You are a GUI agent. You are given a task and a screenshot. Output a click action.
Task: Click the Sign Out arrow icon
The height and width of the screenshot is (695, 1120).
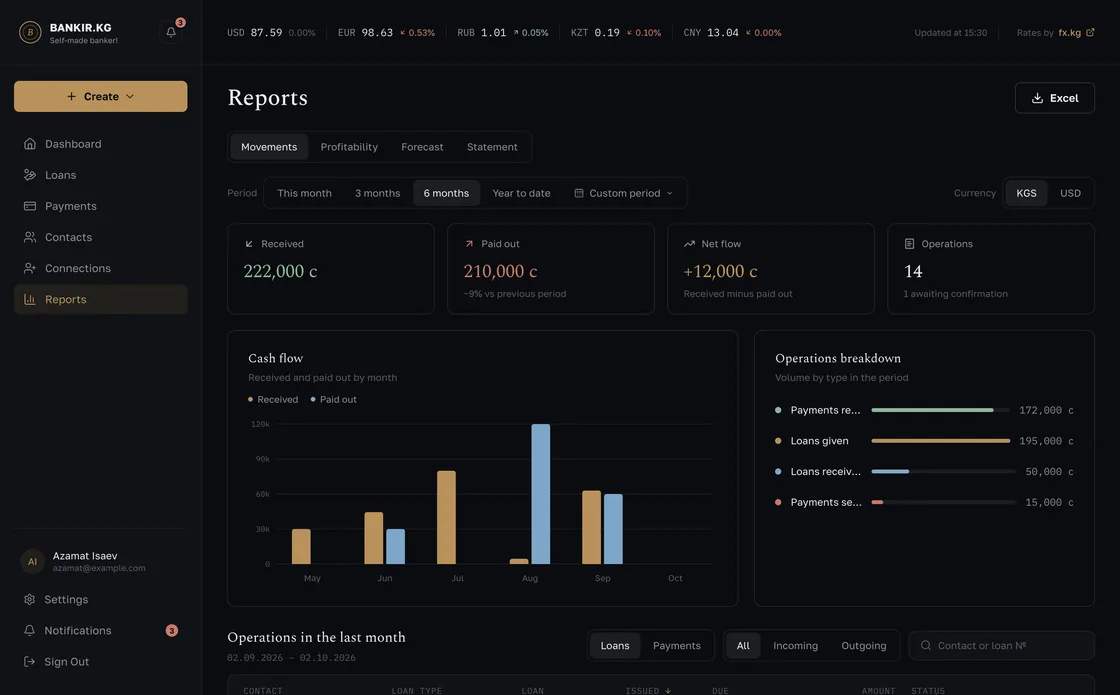29,661
